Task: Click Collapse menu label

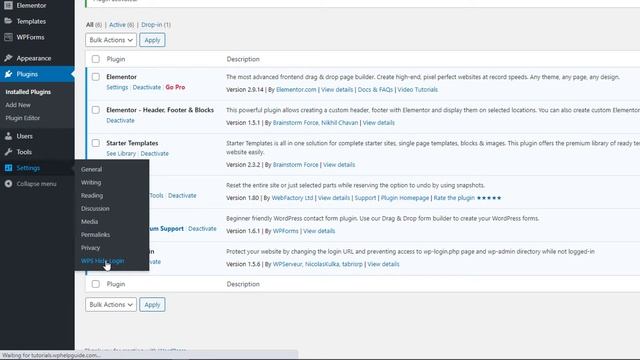Action: tap(36, 184)
